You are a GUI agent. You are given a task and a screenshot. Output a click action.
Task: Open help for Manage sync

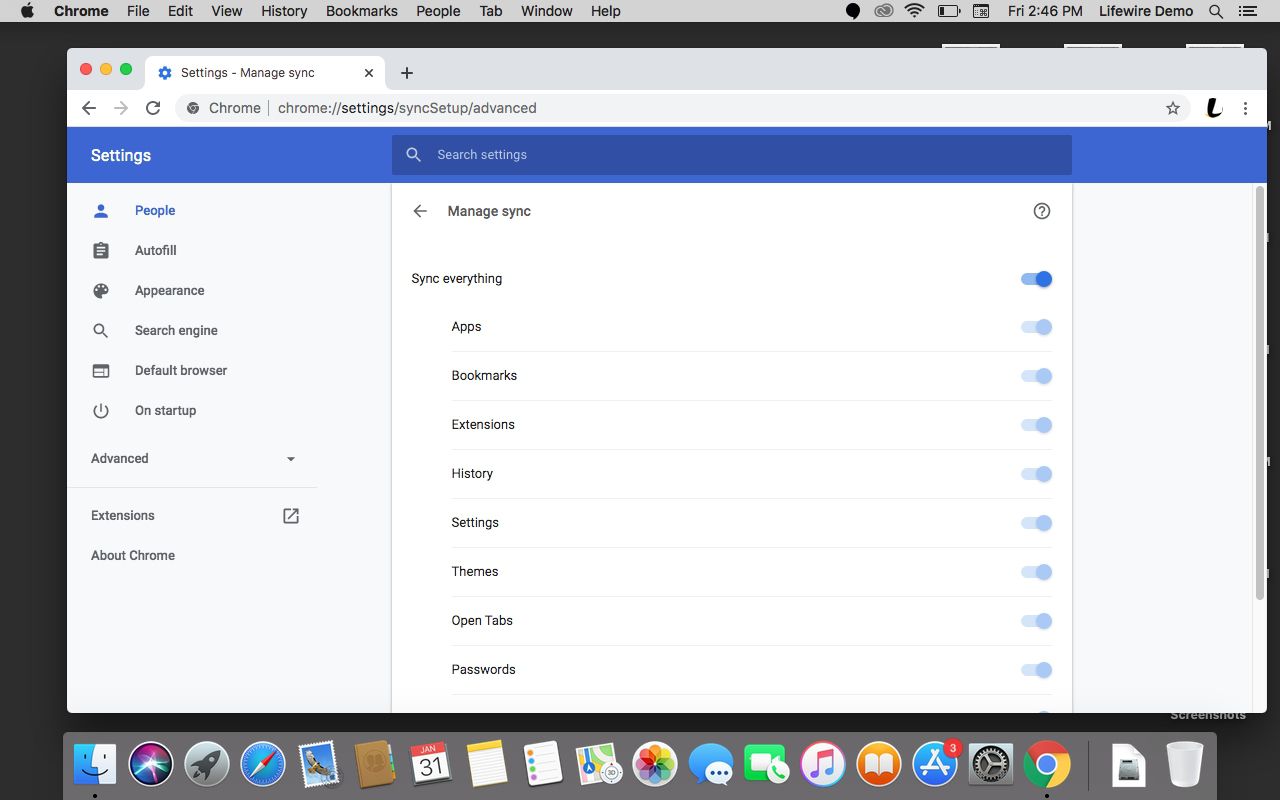(1042, 211)
